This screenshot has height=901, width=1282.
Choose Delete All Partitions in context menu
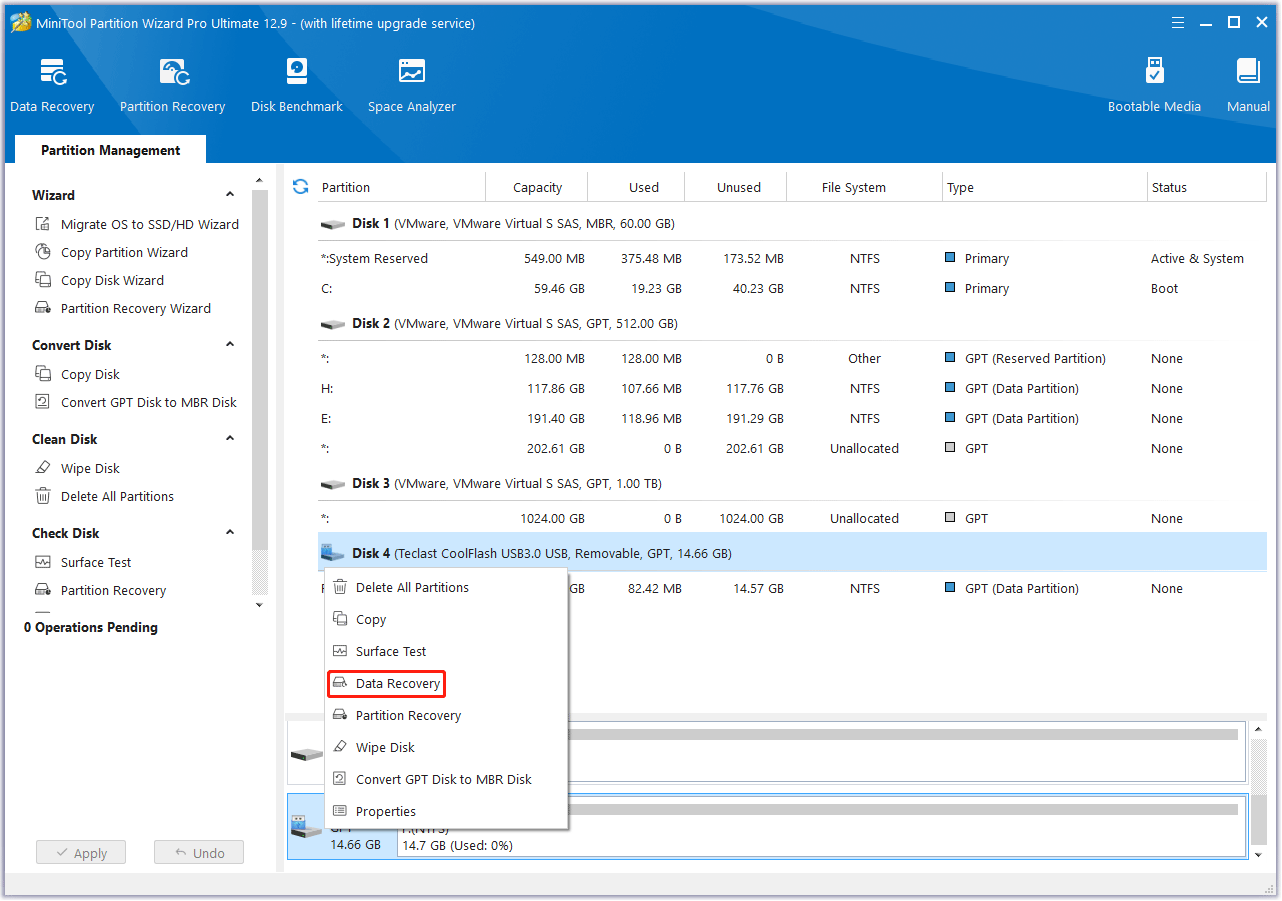[446, 587]
